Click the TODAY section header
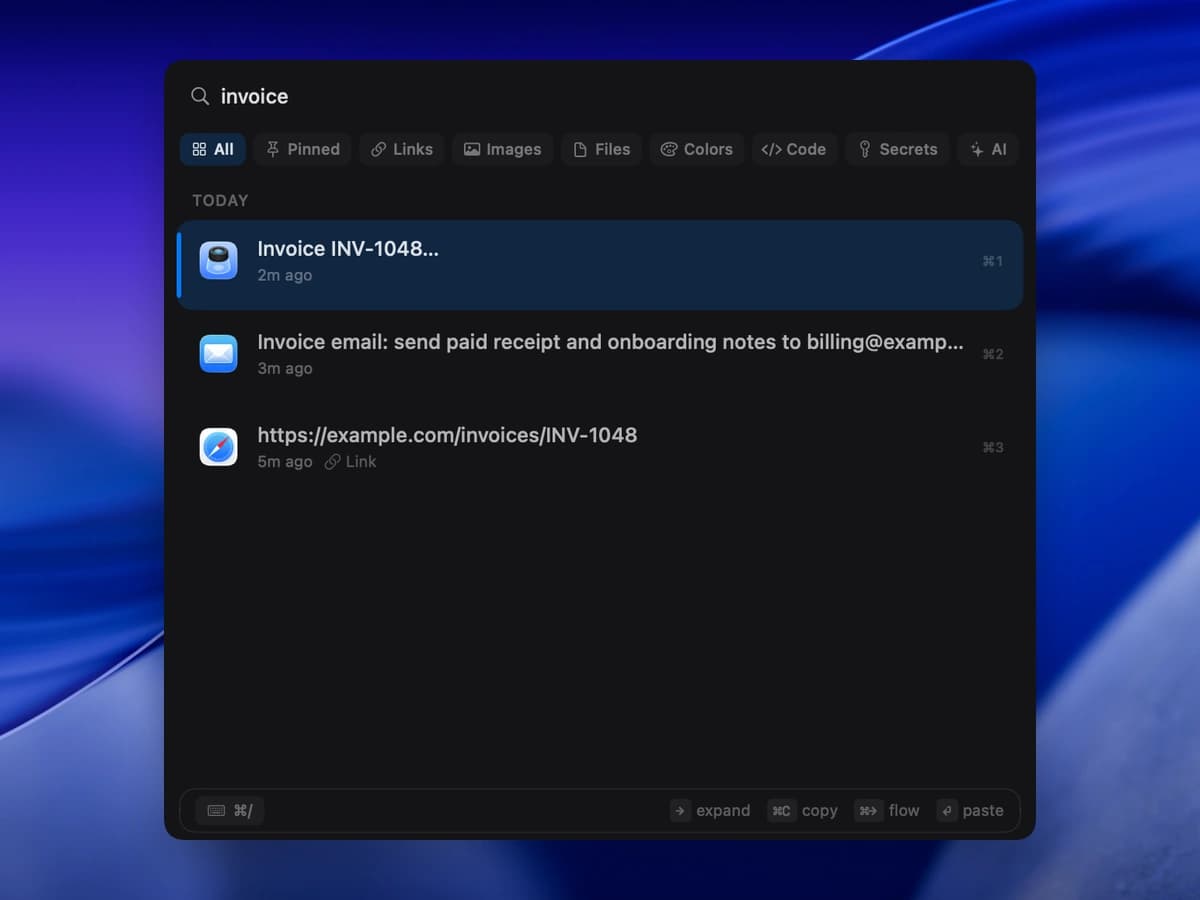 (220, 200)
